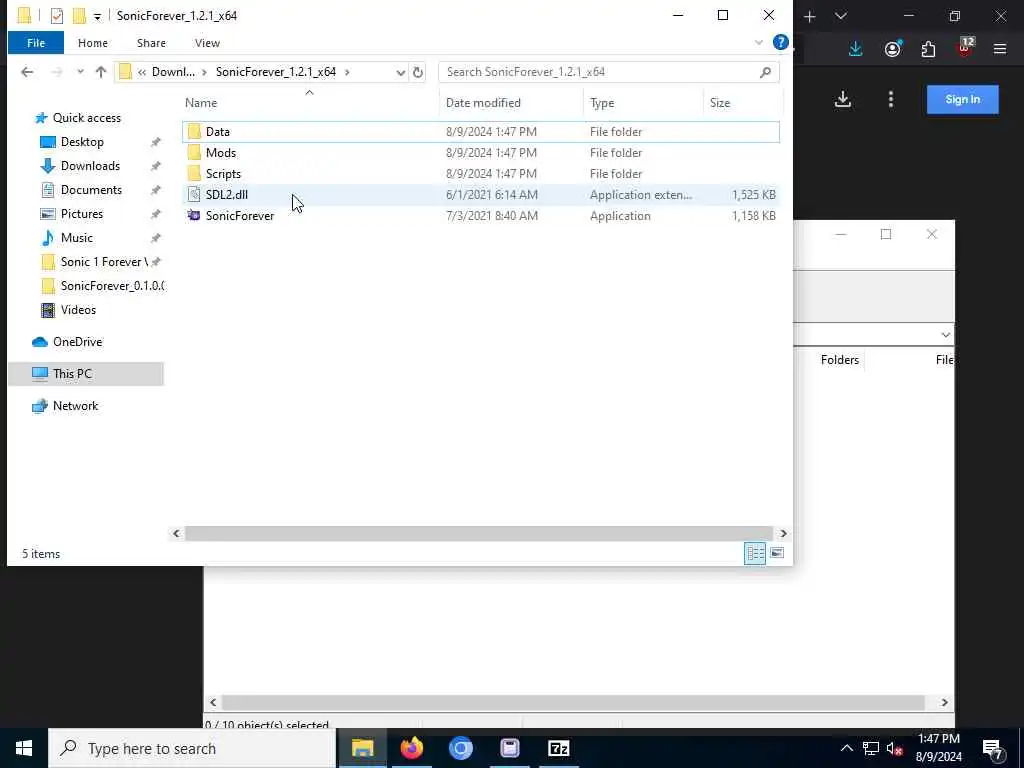Go up one folder level

pyautogui.click(x=101, y=72)
